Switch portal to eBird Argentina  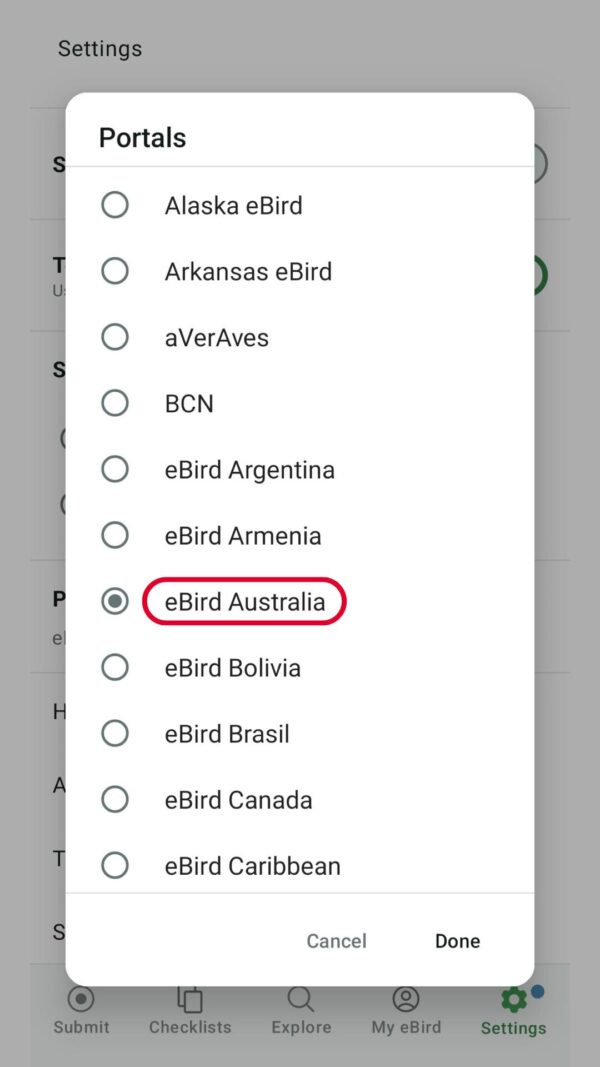click(115, 469)
